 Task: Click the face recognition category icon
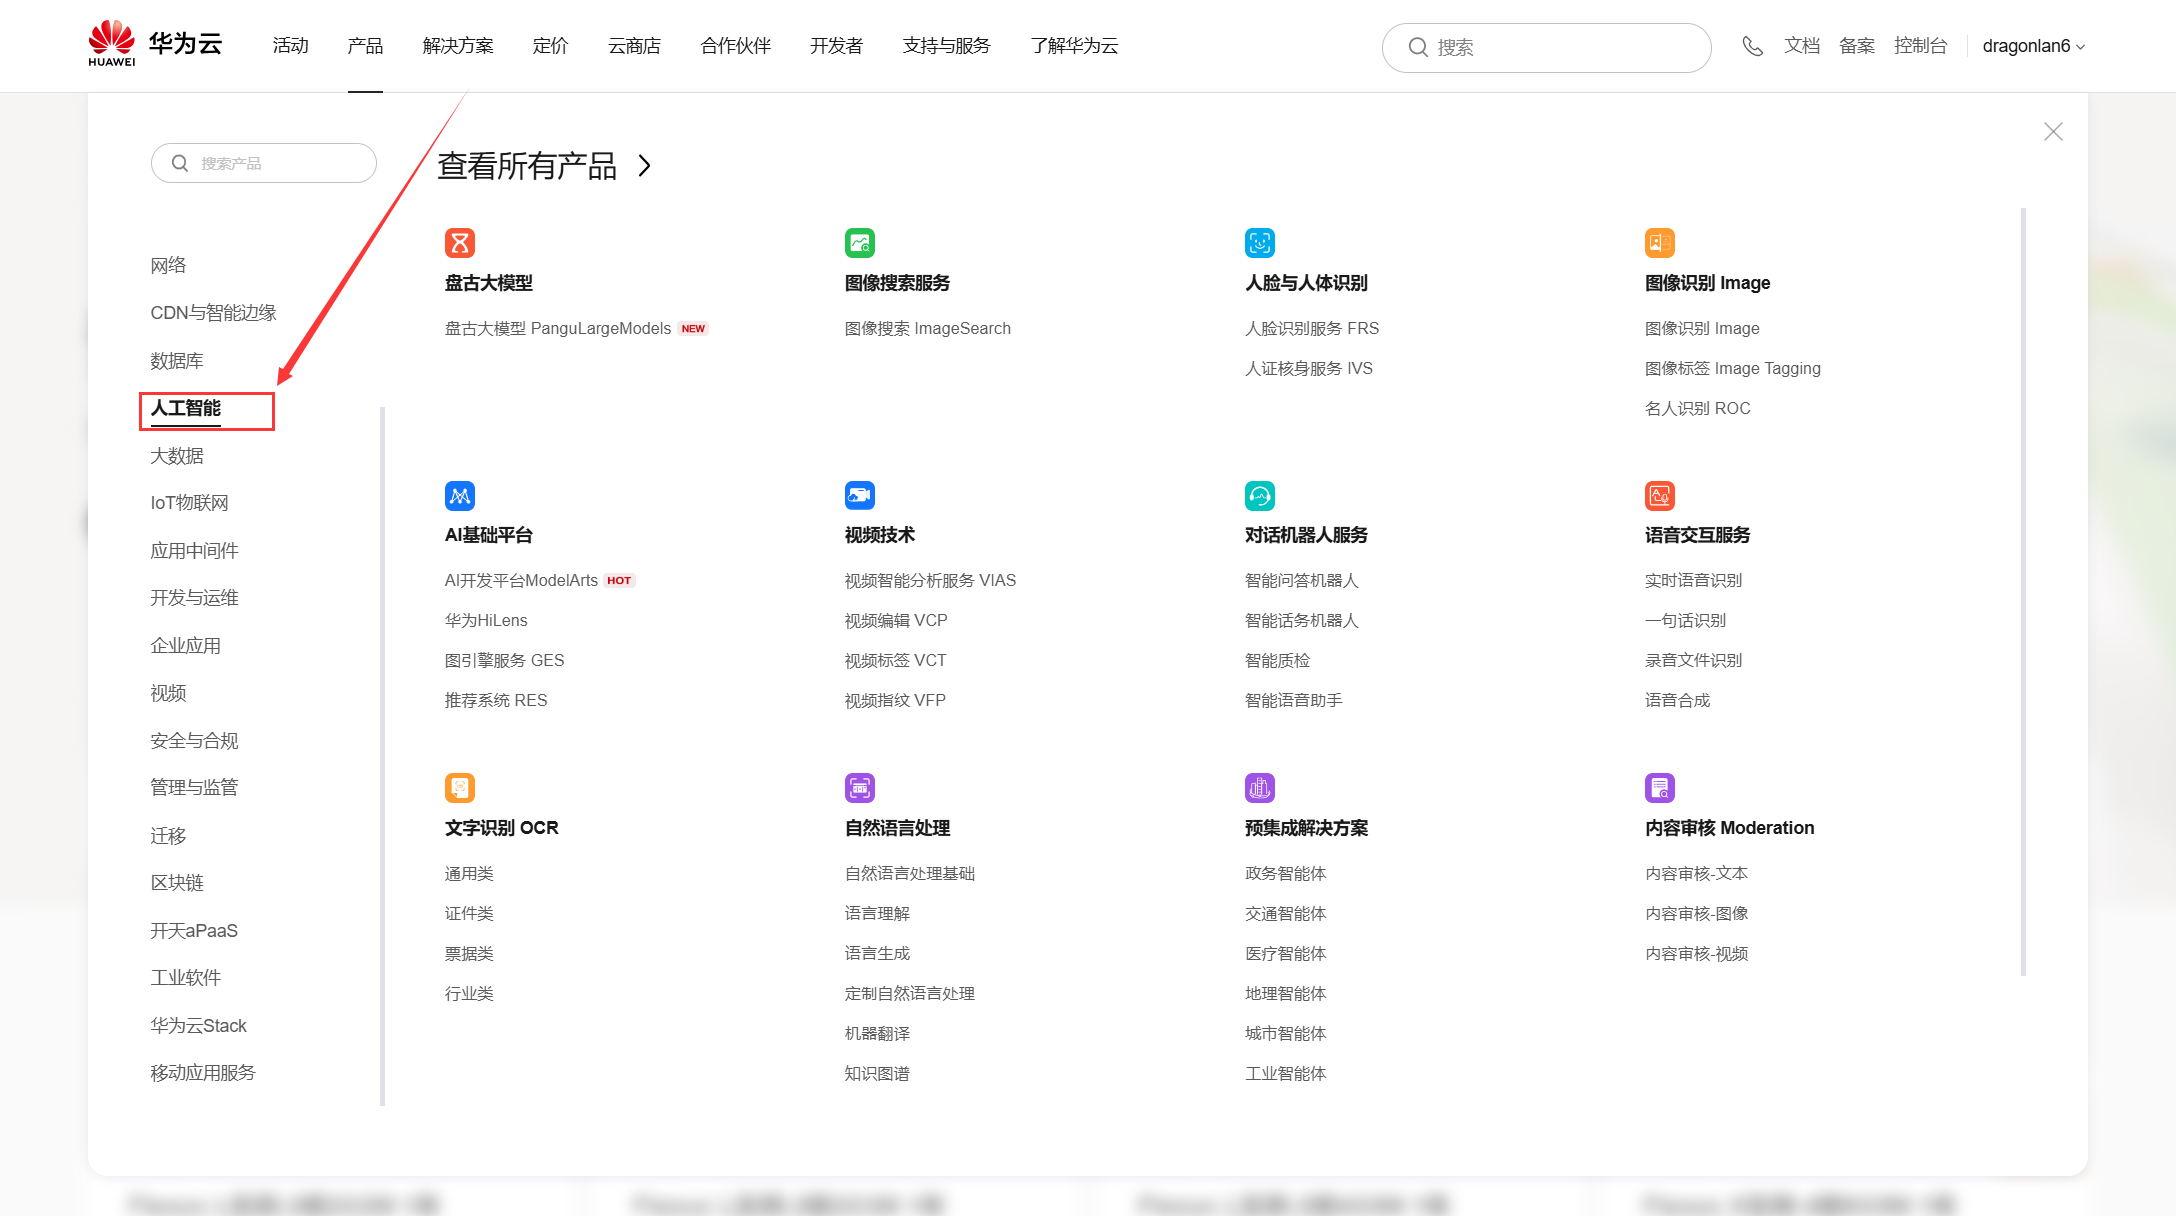point(1260,243)
